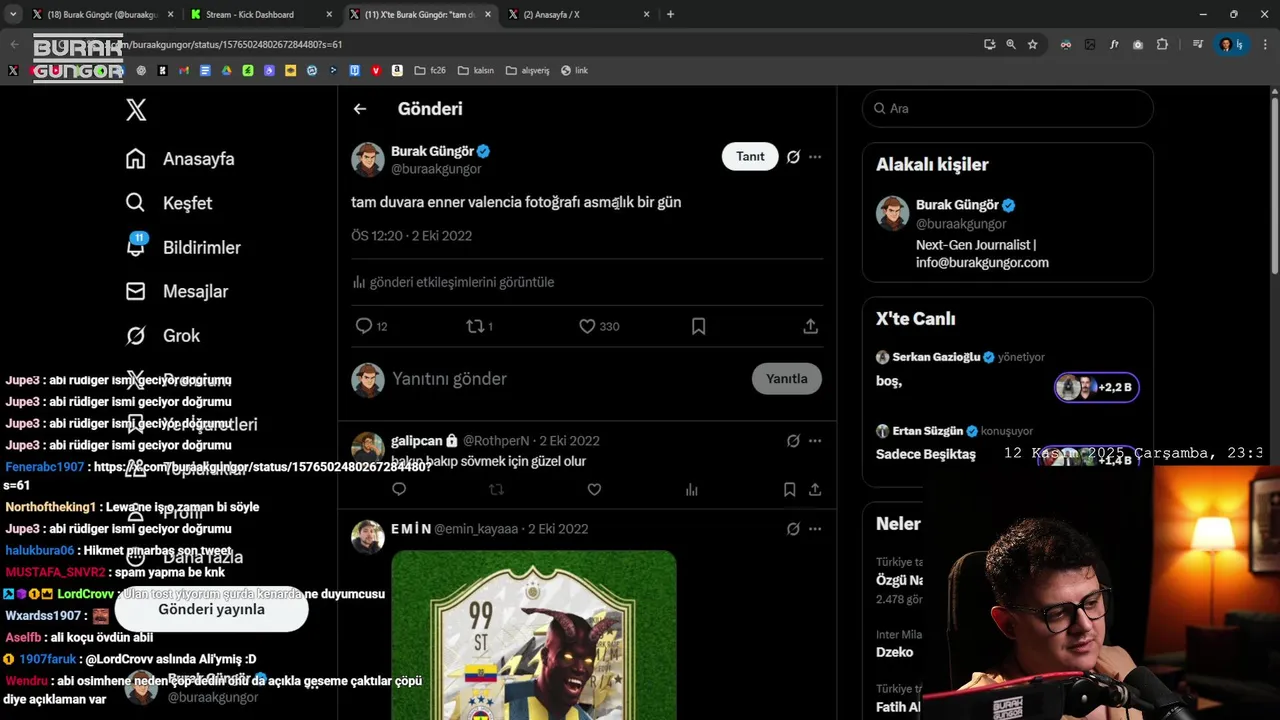Open the Extensions puzzle icon
This screenshot has width=1280, height=720.
tap(1162, 44)
